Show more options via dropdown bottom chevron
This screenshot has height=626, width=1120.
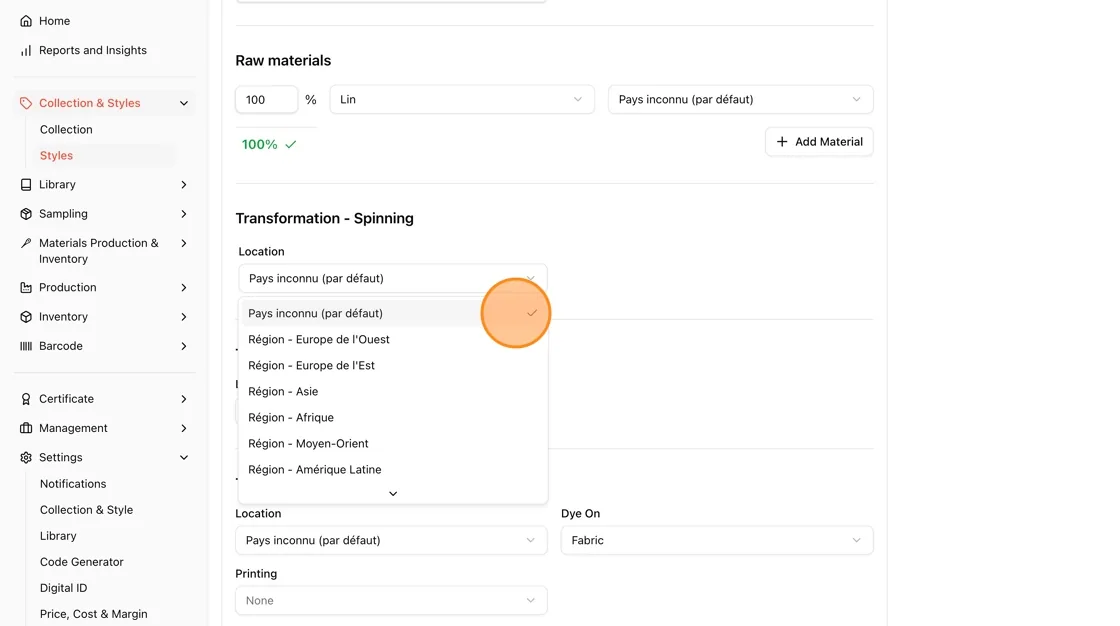(x=393, y=494)
